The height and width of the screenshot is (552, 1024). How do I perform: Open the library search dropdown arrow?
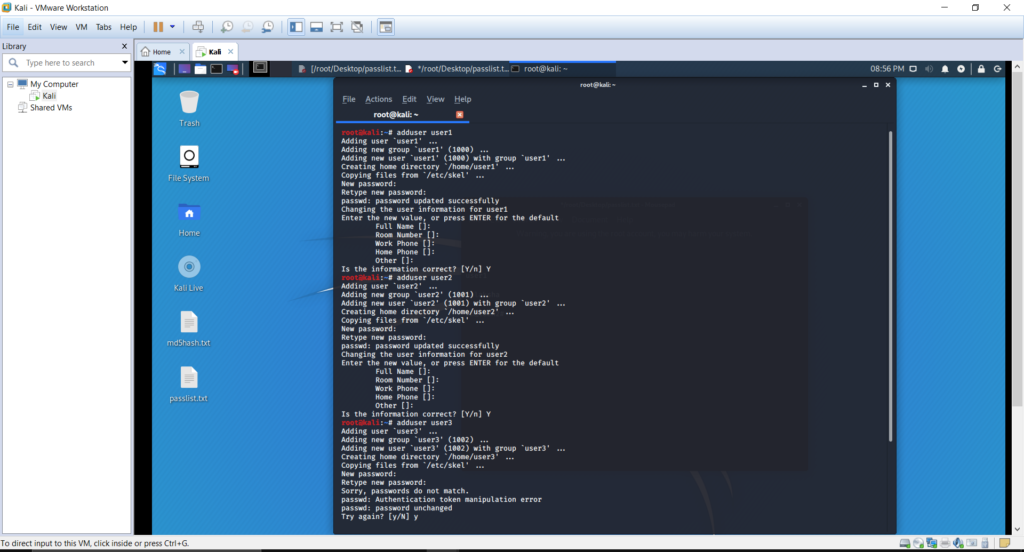pos(125,63)
